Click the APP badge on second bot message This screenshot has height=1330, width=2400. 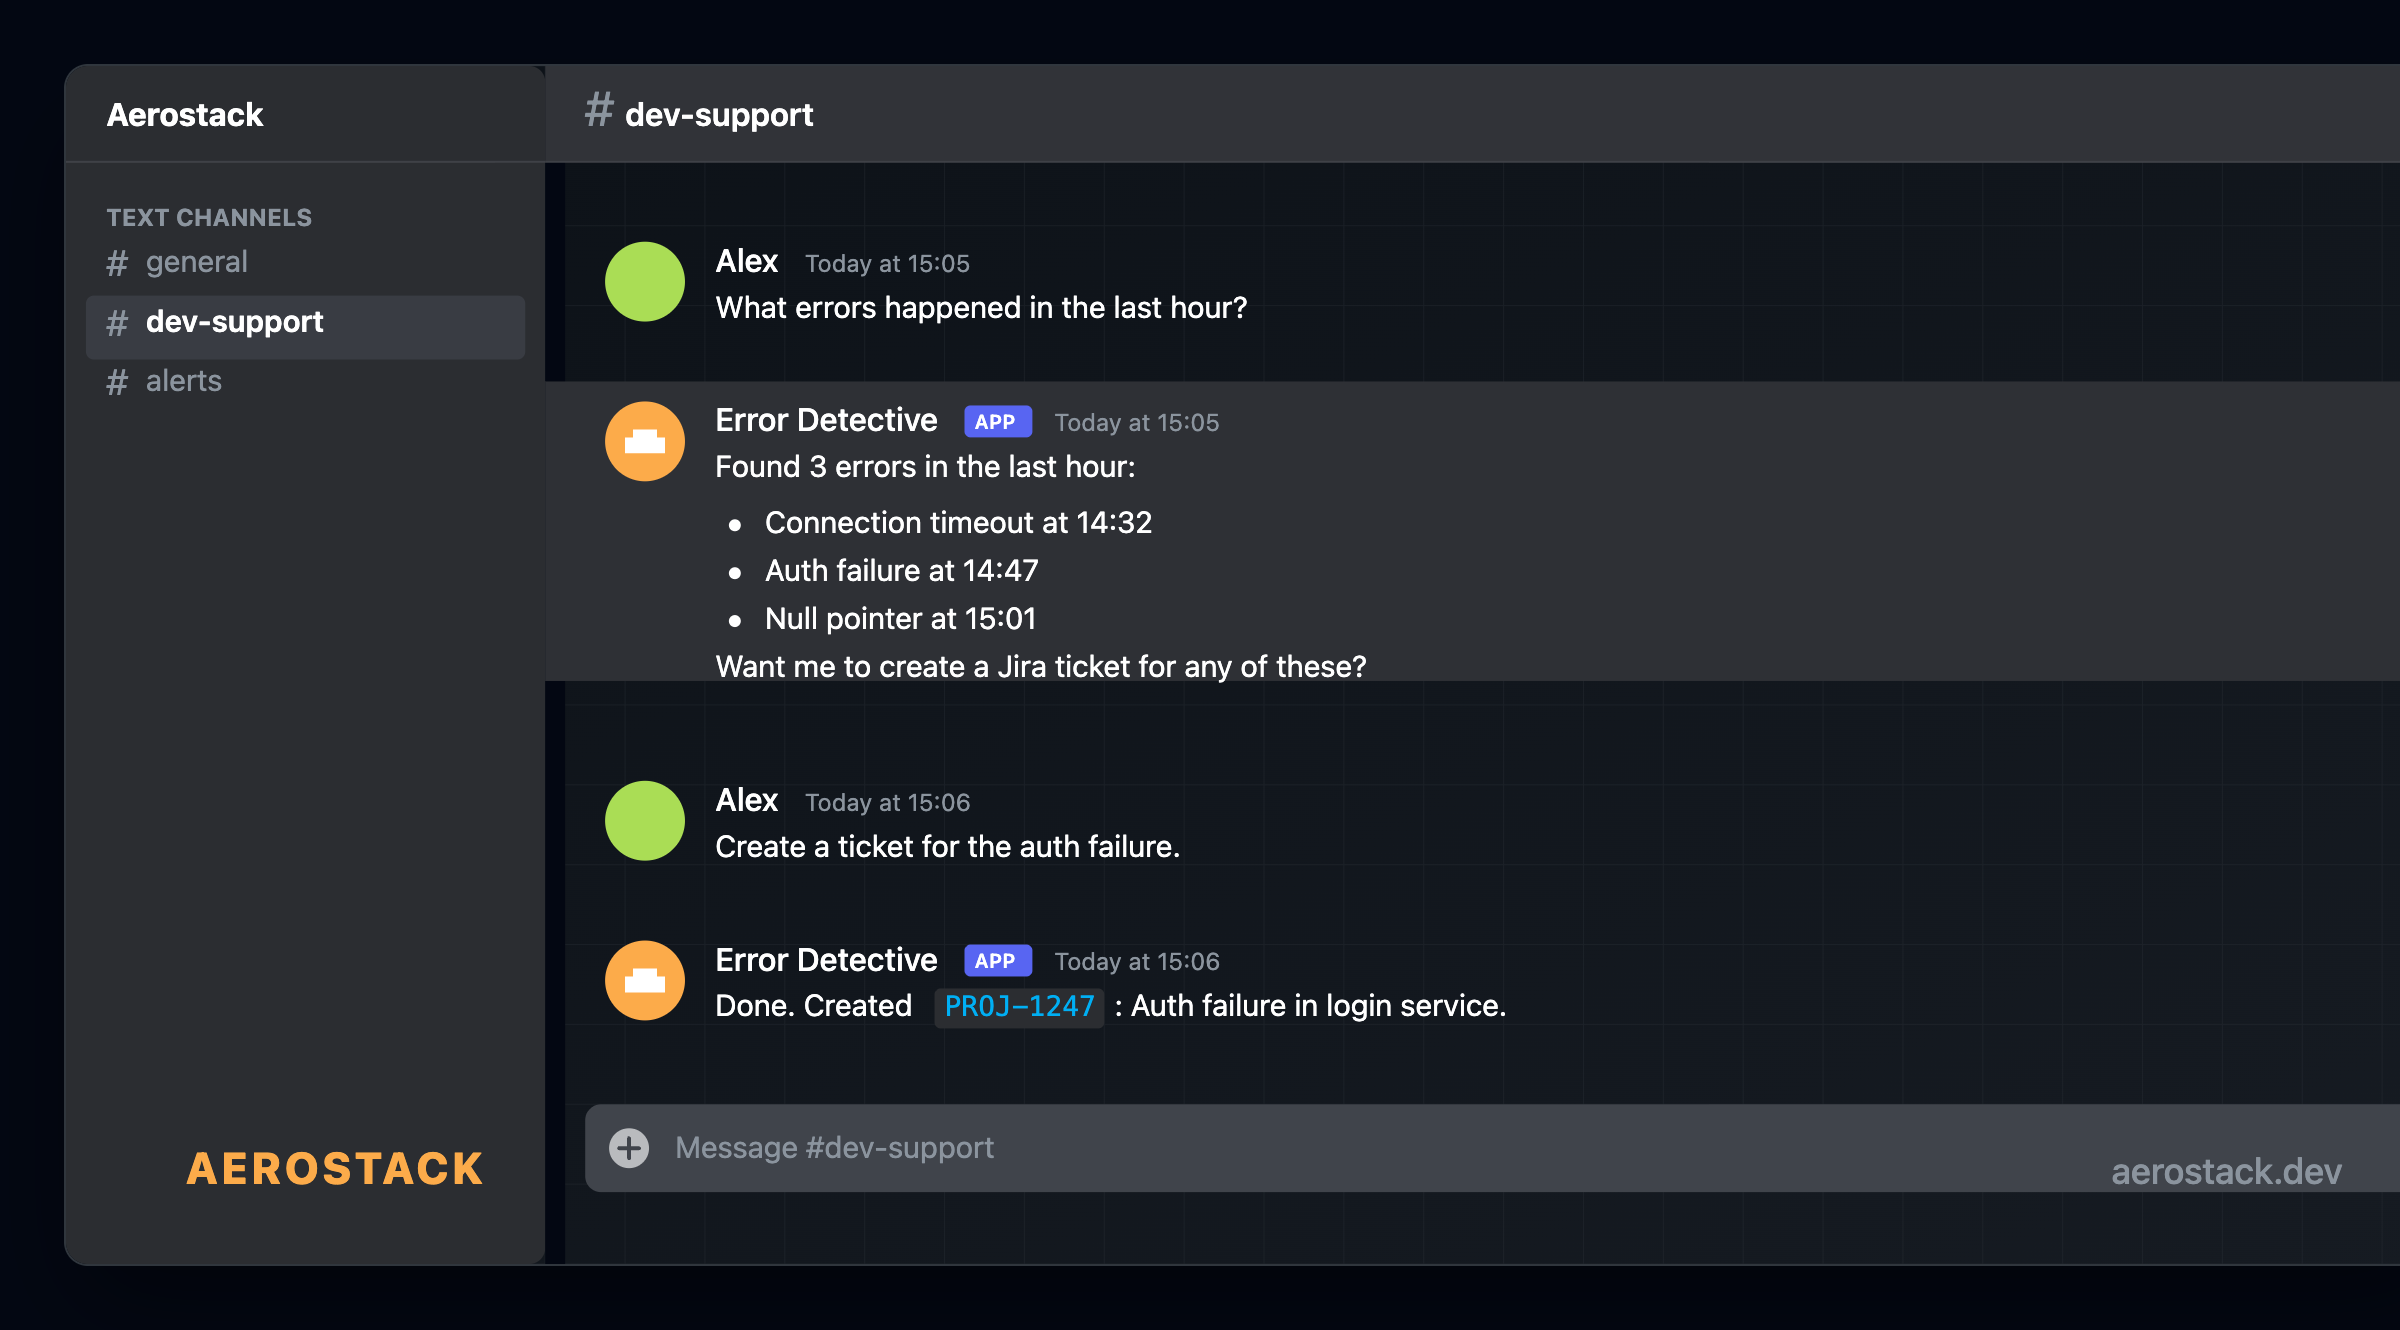pyautogui.click(x=996, y=960)
